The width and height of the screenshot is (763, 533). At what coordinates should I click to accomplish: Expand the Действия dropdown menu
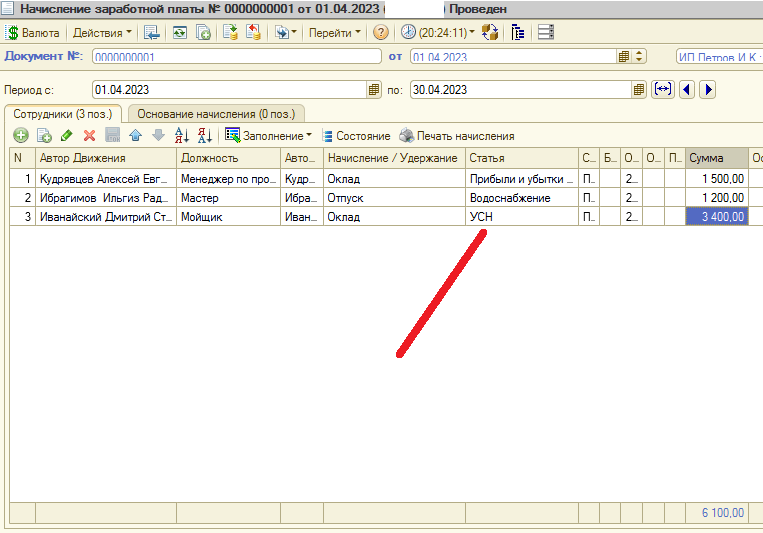coord(103,32)
